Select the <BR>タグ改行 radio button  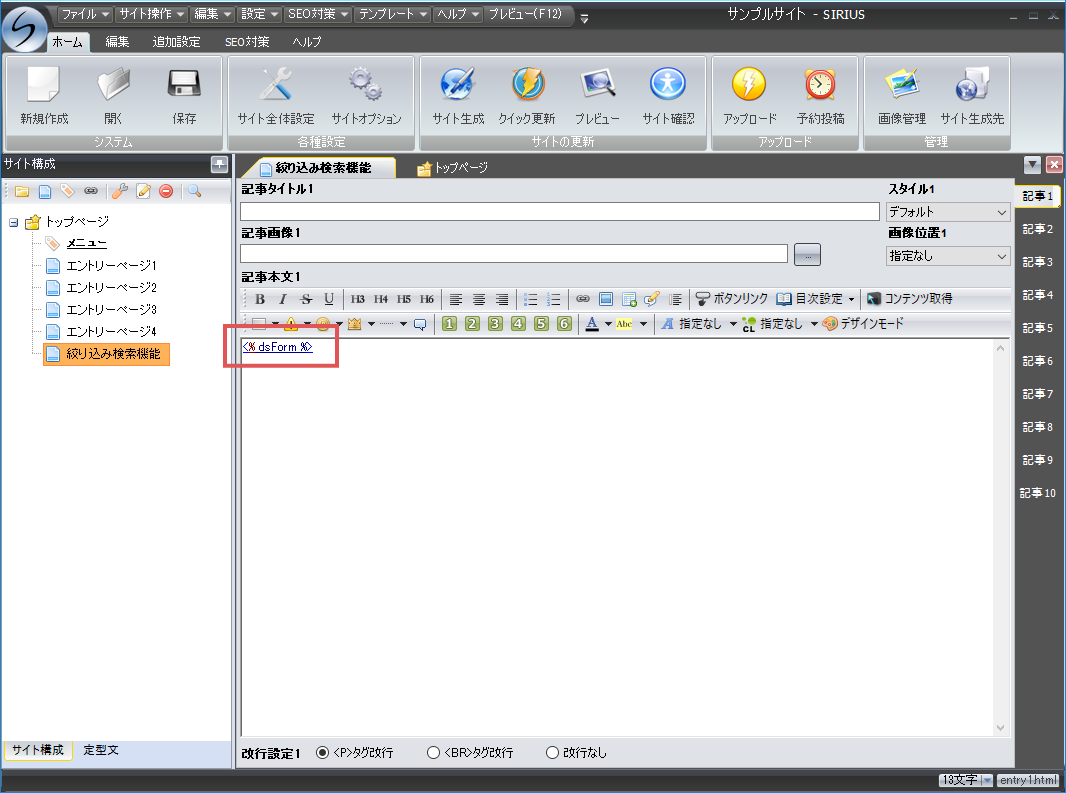pyautogui.click(x=433, y=752)
